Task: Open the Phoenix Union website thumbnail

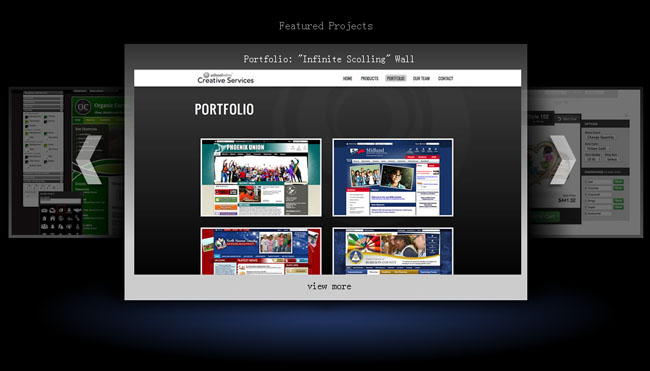Action: click(261, 177)
